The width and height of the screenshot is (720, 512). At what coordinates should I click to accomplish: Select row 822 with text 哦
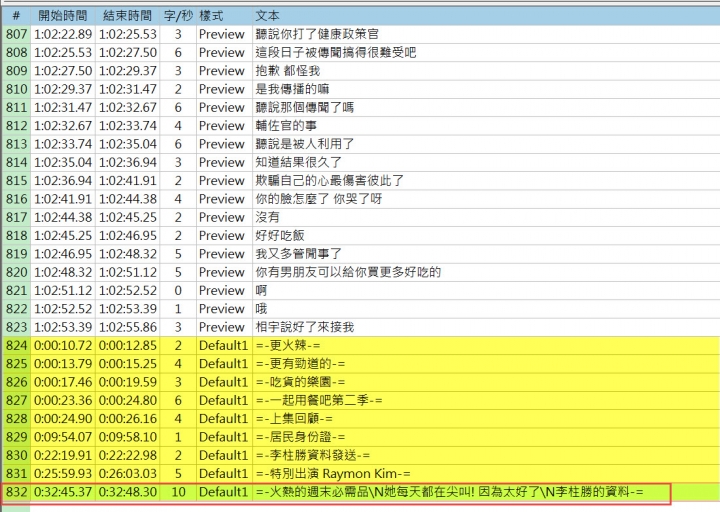(361, 309)
